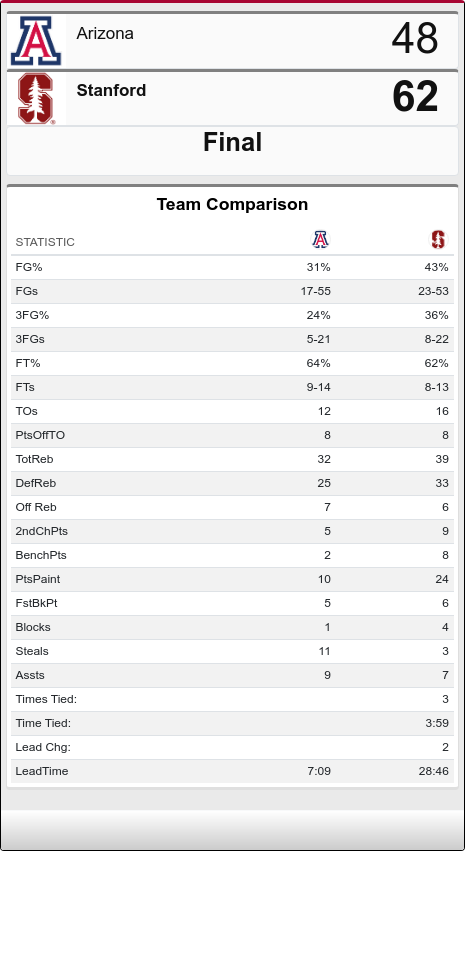Screen dimensions: 465x964
Task: Select the Stanford team name
Action: pos(111,90)
